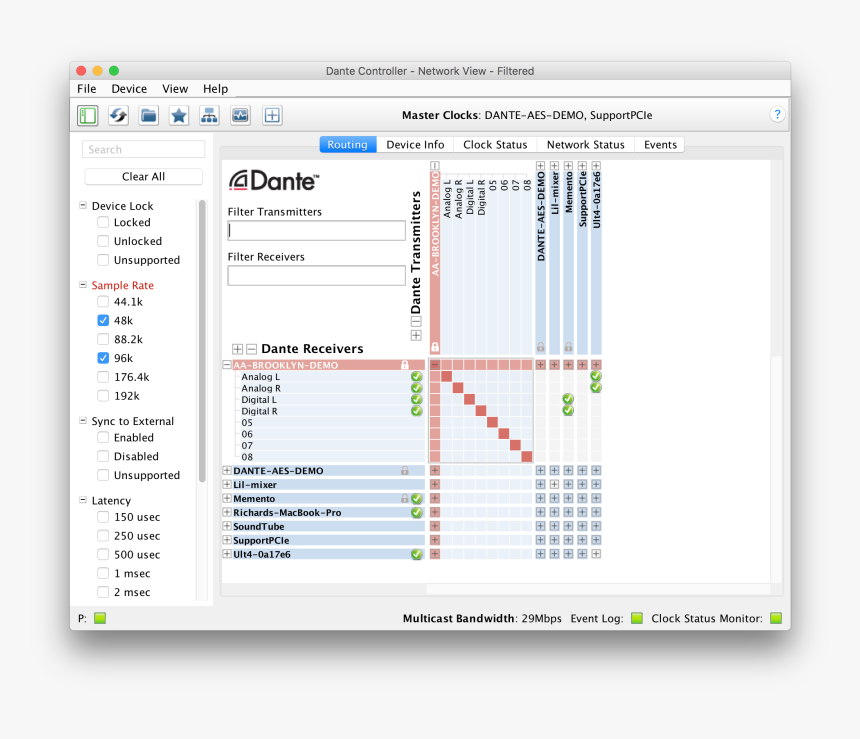Collapse the AA-BROOKLYN-DEMO receiver row
Viewport: 860px width, 739px height.
tap(227, 365)
